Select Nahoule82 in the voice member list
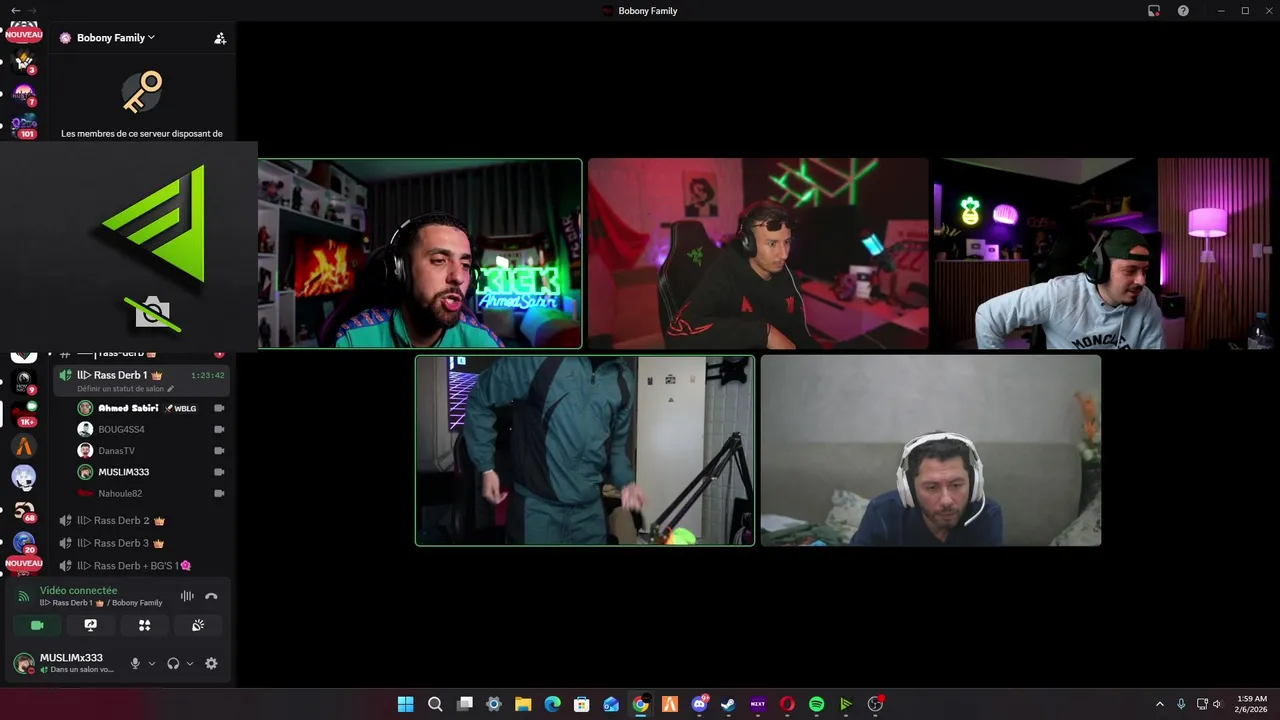This screenshot has width=1280, height=720. click(120, 493)
